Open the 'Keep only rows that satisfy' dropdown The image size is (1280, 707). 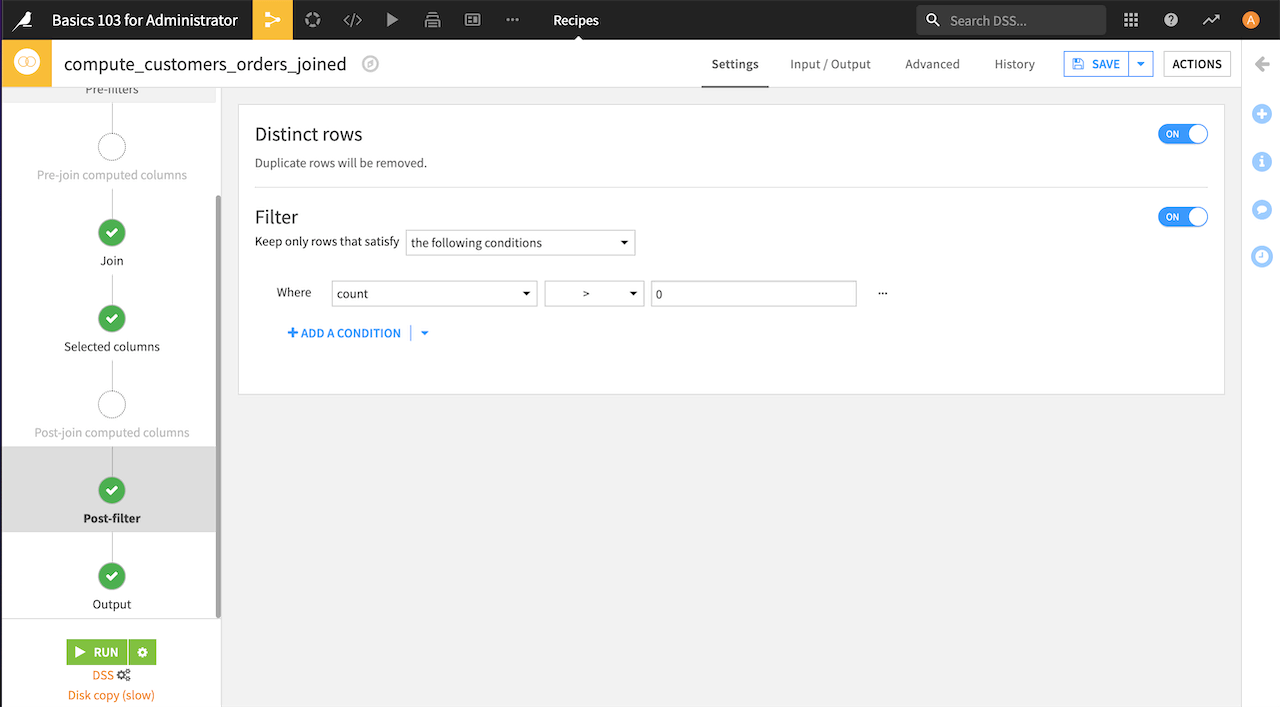(520, 242)
